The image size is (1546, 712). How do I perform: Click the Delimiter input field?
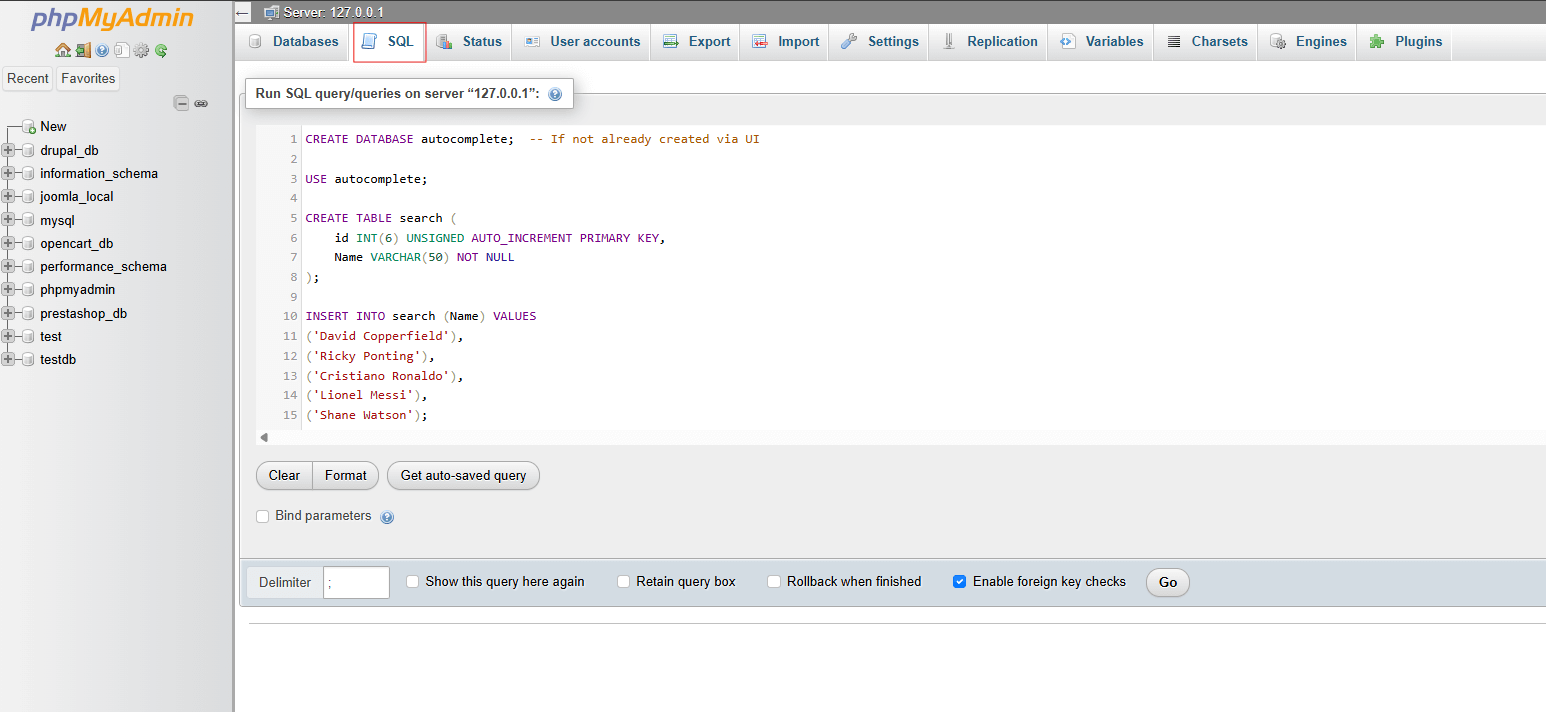(355, 581)
